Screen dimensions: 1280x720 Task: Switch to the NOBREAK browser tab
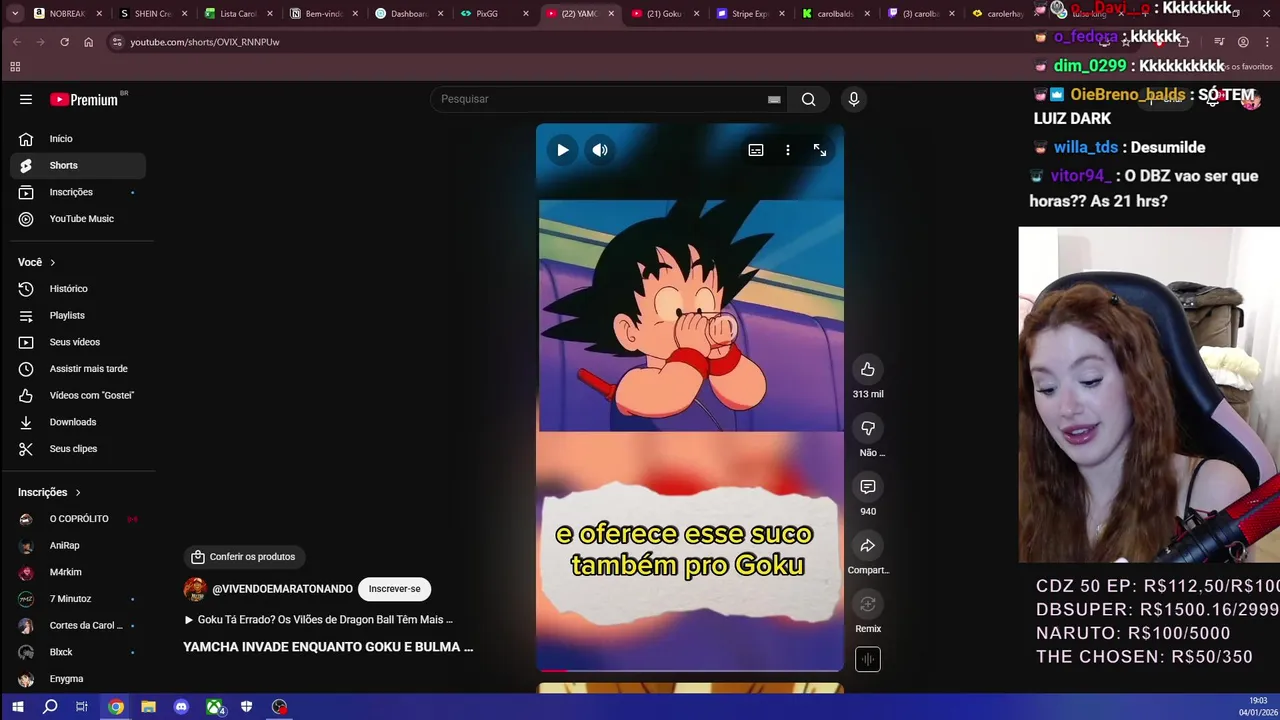coord(67,14)
